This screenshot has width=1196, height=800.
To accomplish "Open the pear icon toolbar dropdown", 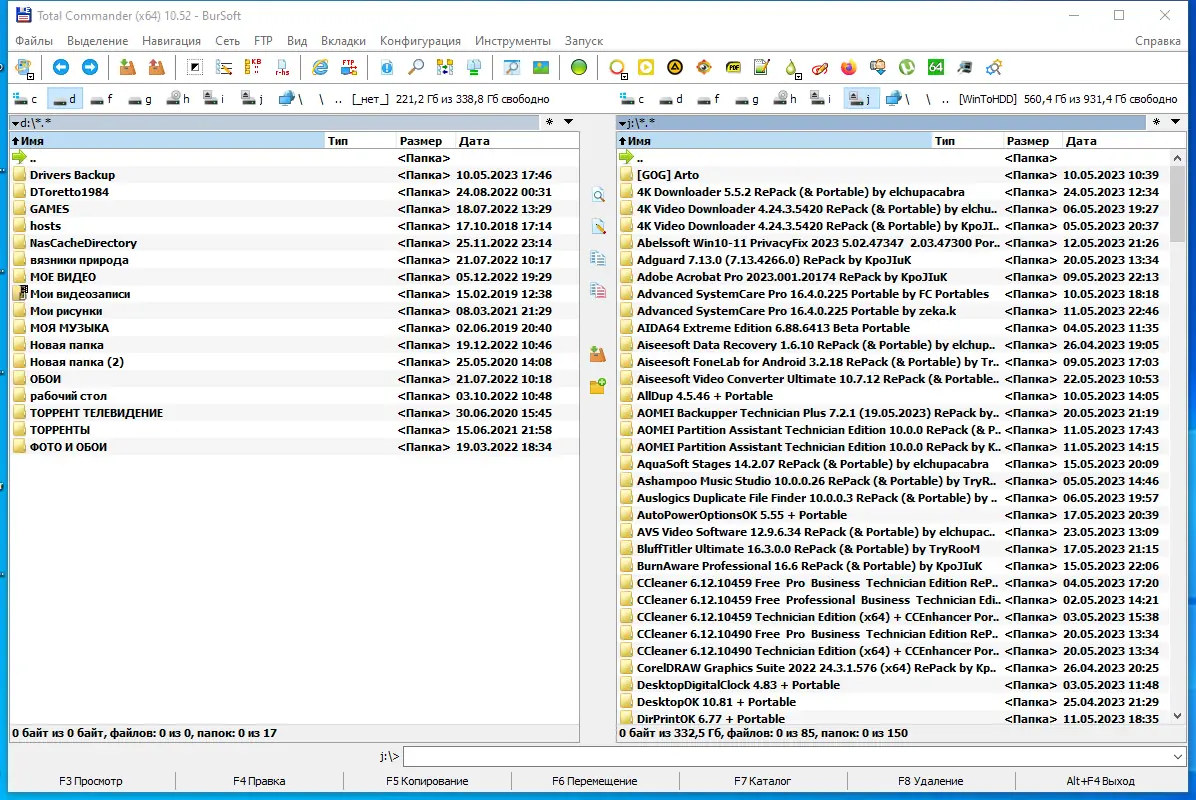I will pyautogui.click(x=799, y=76).
